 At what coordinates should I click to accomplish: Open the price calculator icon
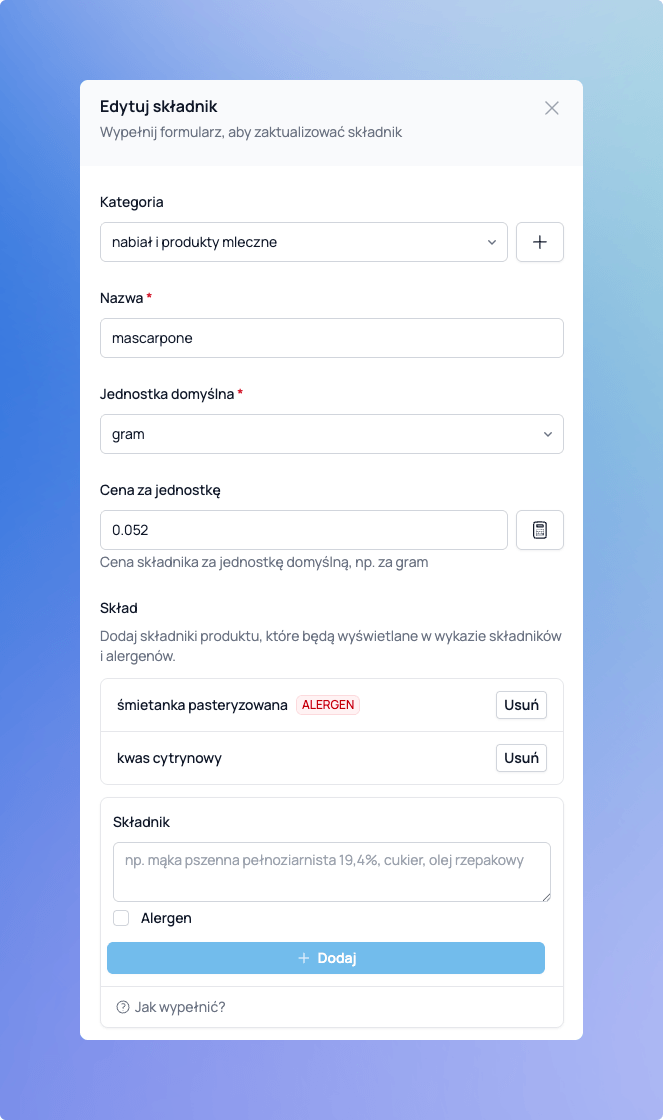click(x=540, y=530)
